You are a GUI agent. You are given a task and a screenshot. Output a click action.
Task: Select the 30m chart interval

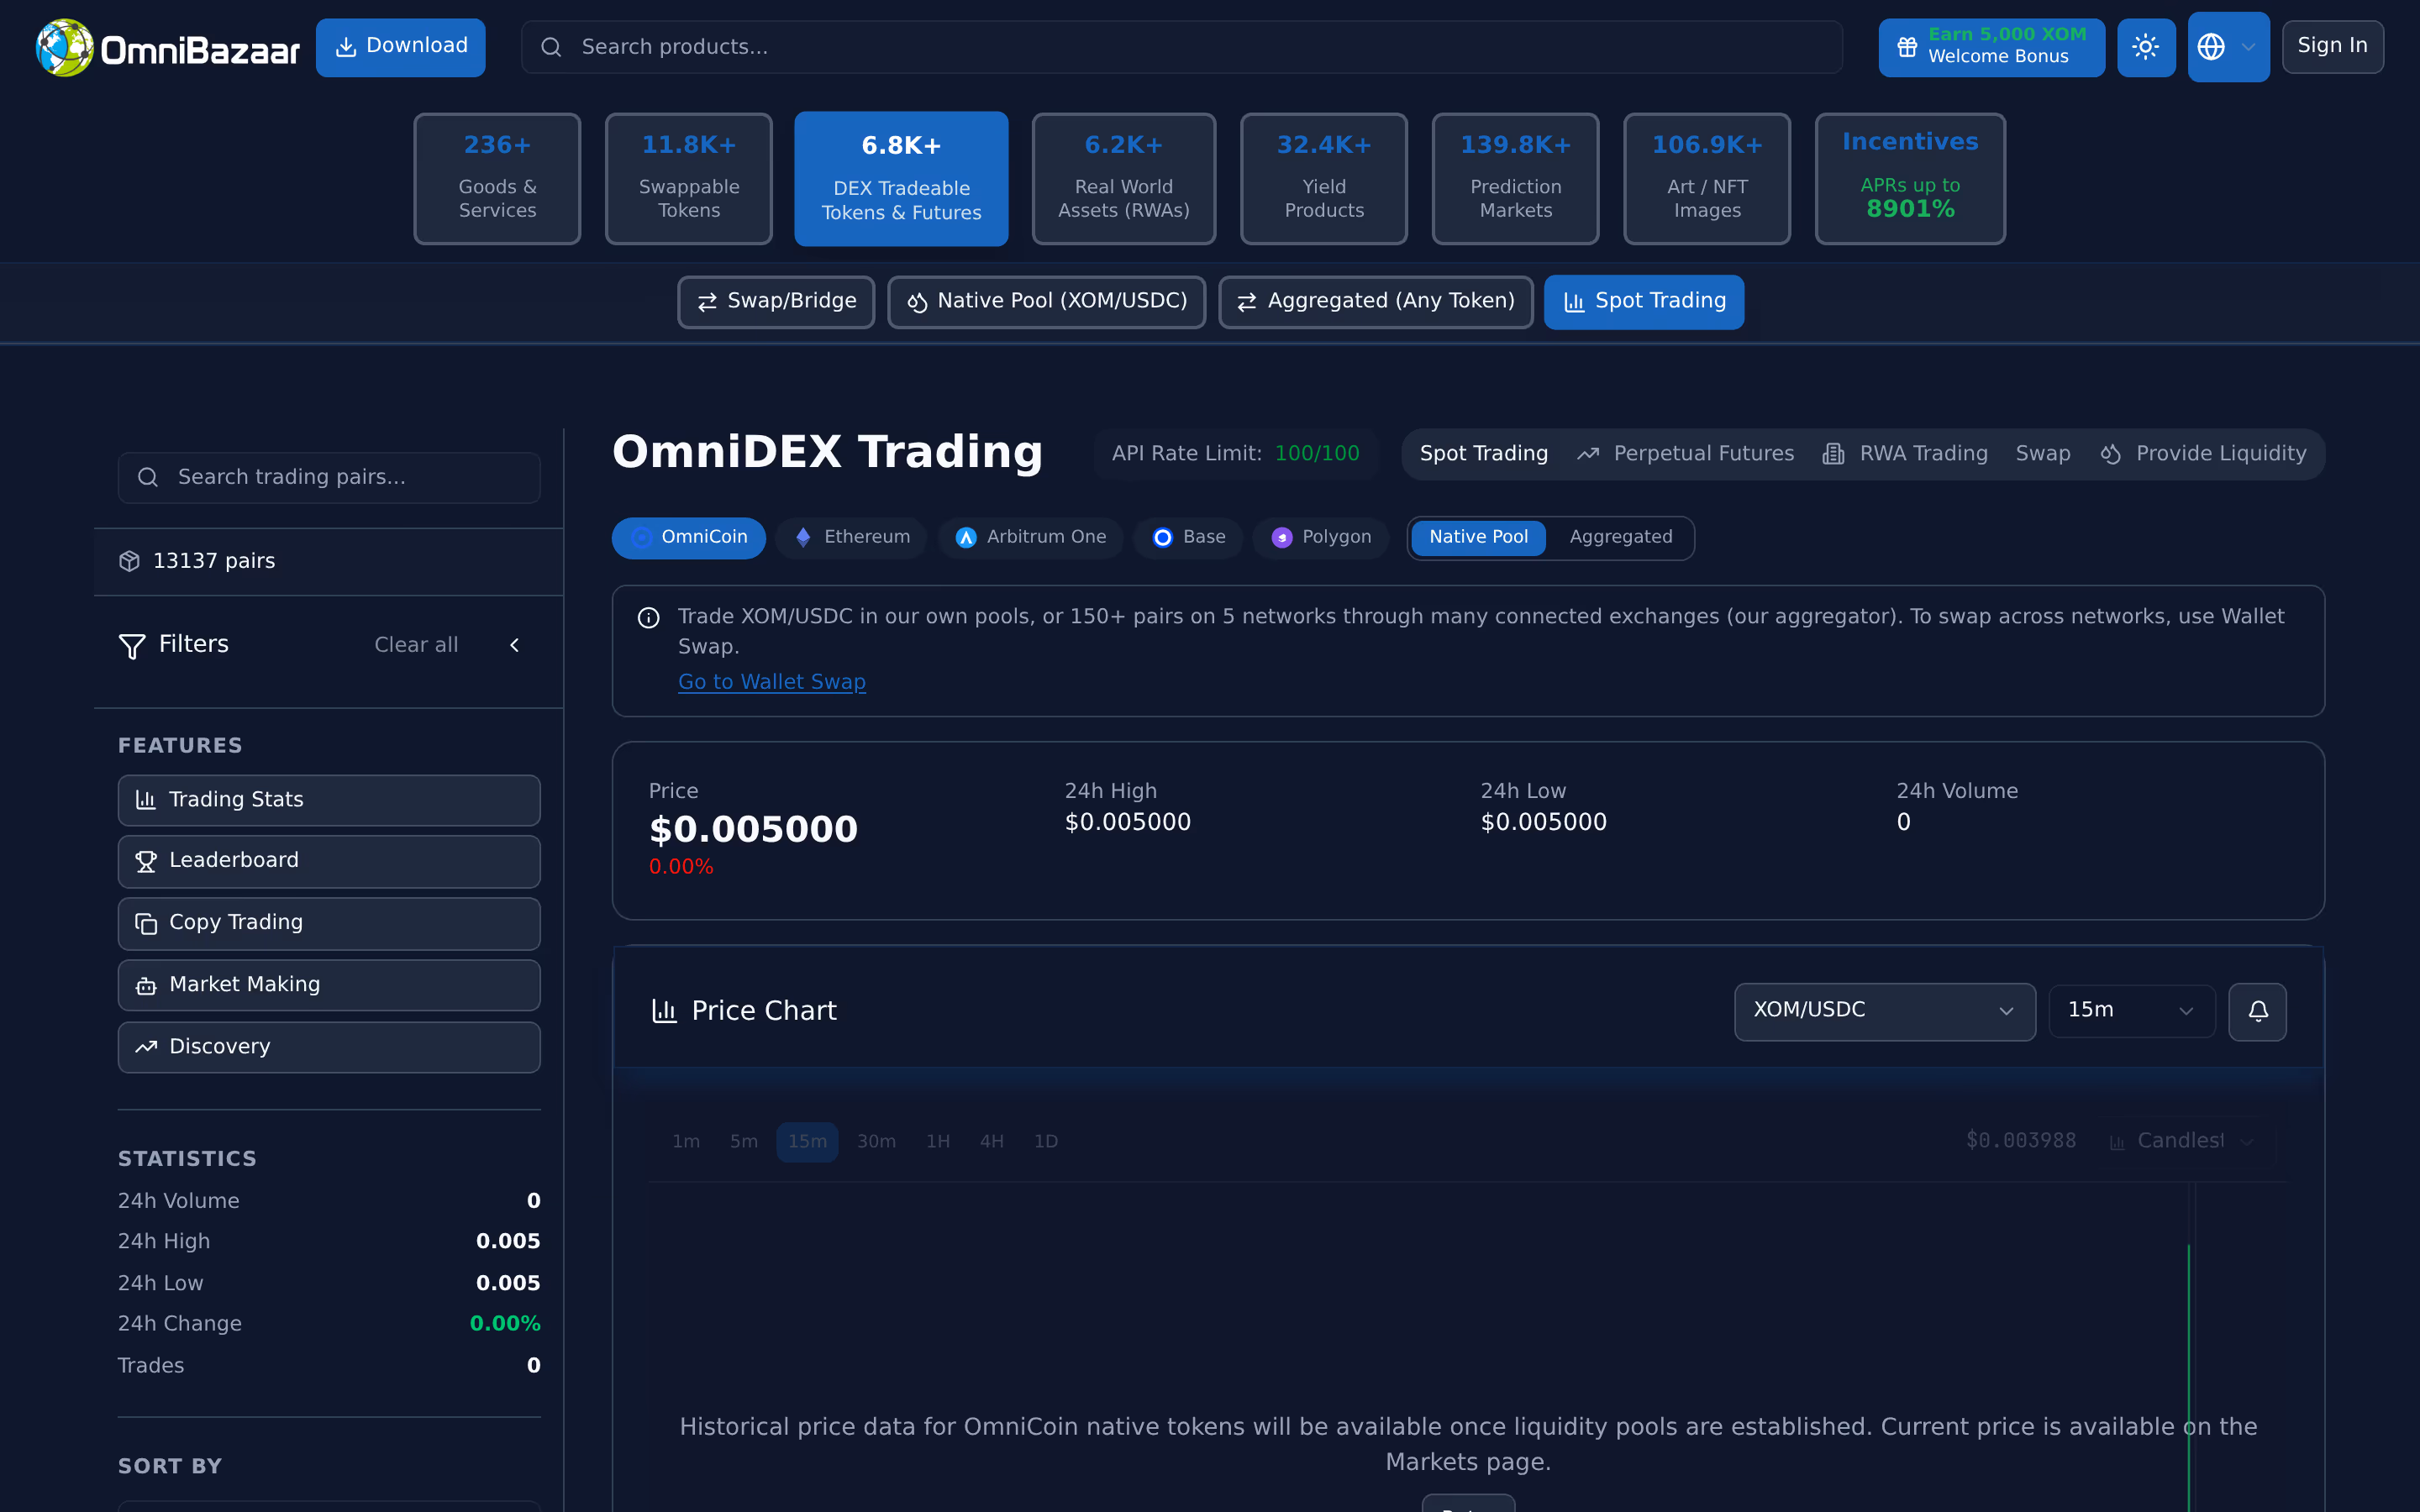(876, 1142)
